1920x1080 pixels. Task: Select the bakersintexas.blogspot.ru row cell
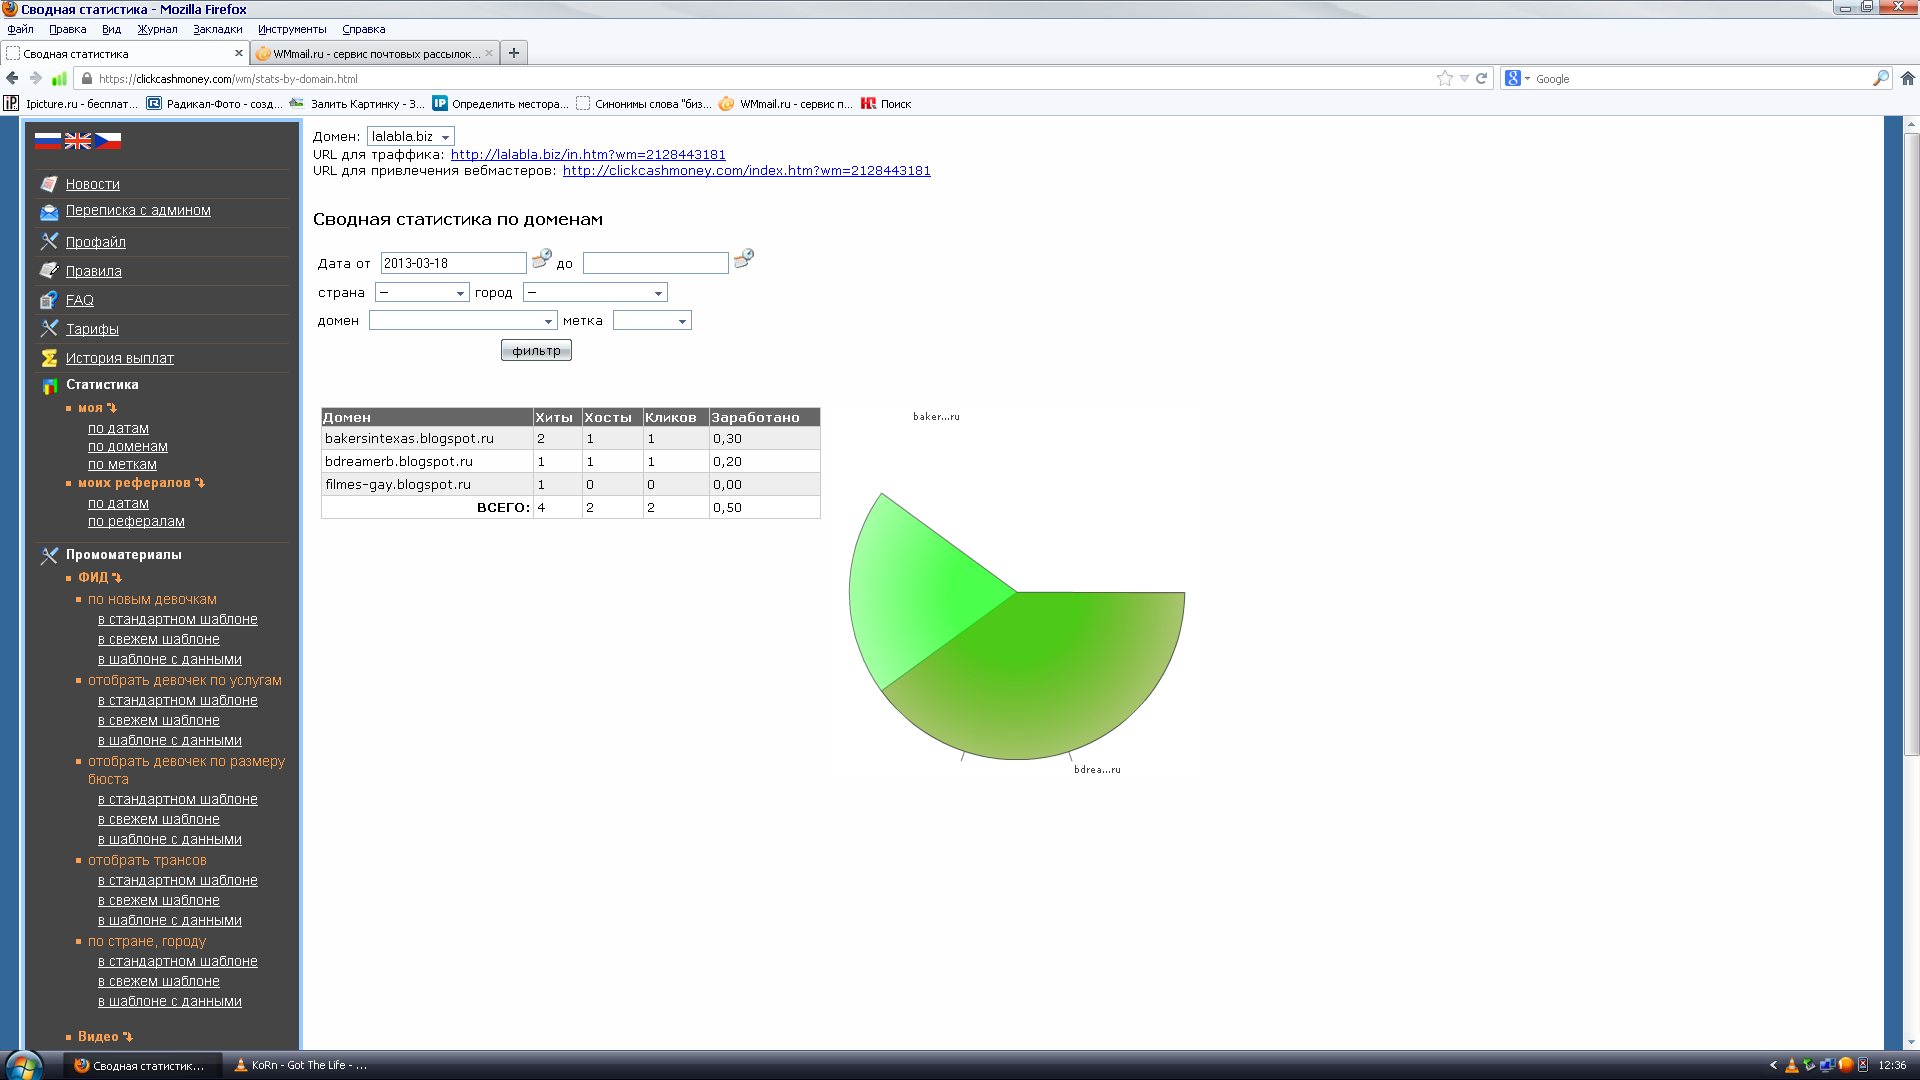(x=427, y=438)
